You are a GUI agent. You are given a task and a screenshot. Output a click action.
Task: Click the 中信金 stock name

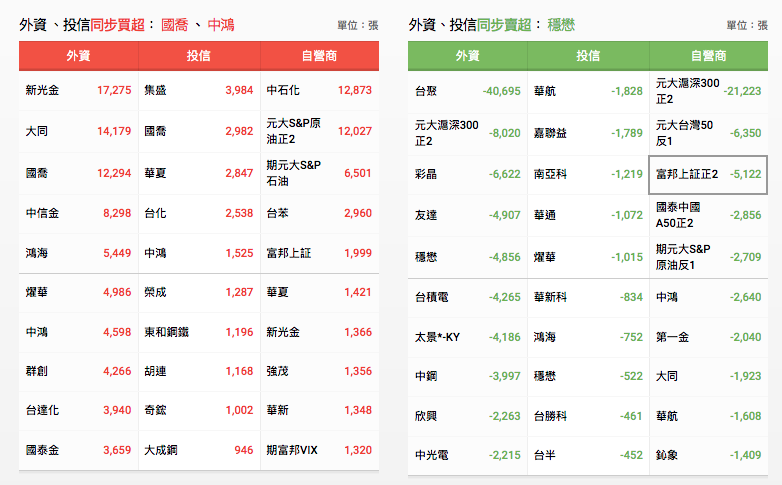42,214
